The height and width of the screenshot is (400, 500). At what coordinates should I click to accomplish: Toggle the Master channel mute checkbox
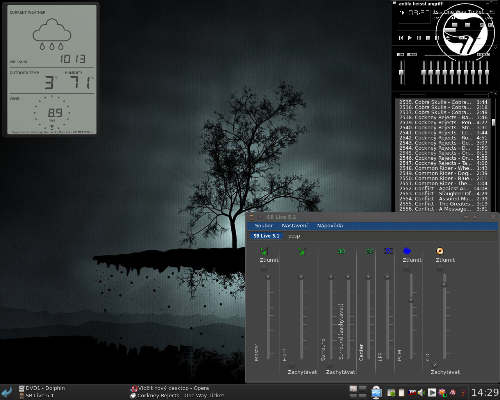coord(263,268)
